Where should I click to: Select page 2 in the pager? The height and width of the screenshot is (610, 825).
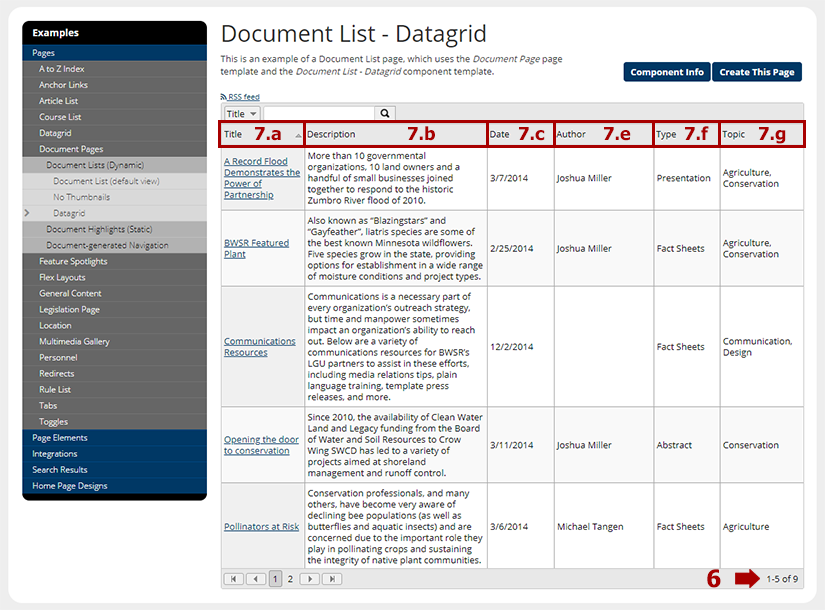290,579
